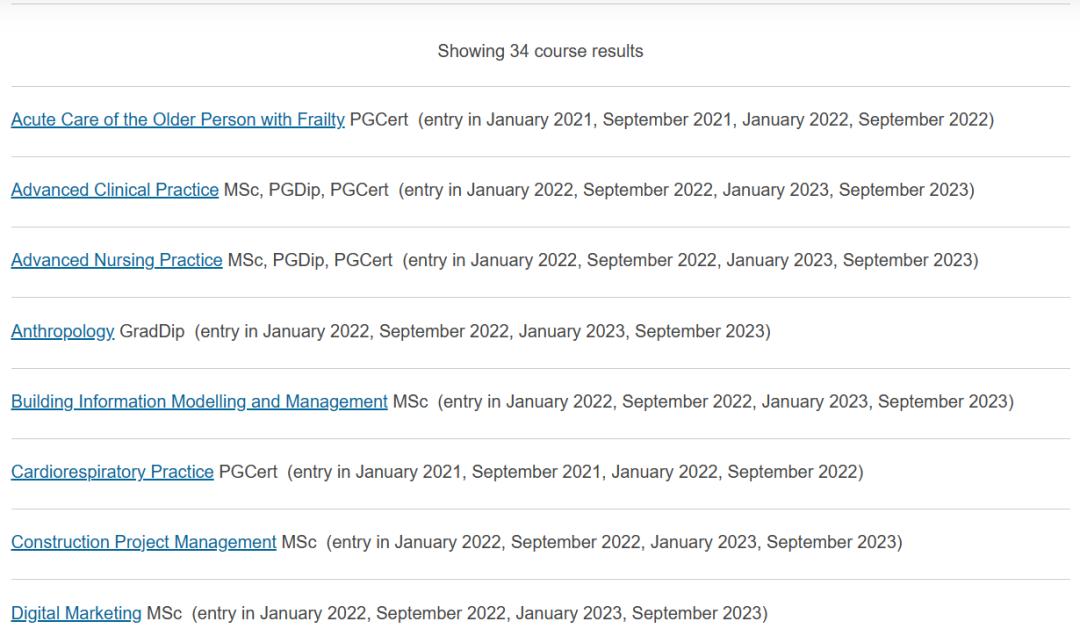
Task: Open the Advanced Clinical Practice course link
Action: pyautogui.click(x=114, y=190)
